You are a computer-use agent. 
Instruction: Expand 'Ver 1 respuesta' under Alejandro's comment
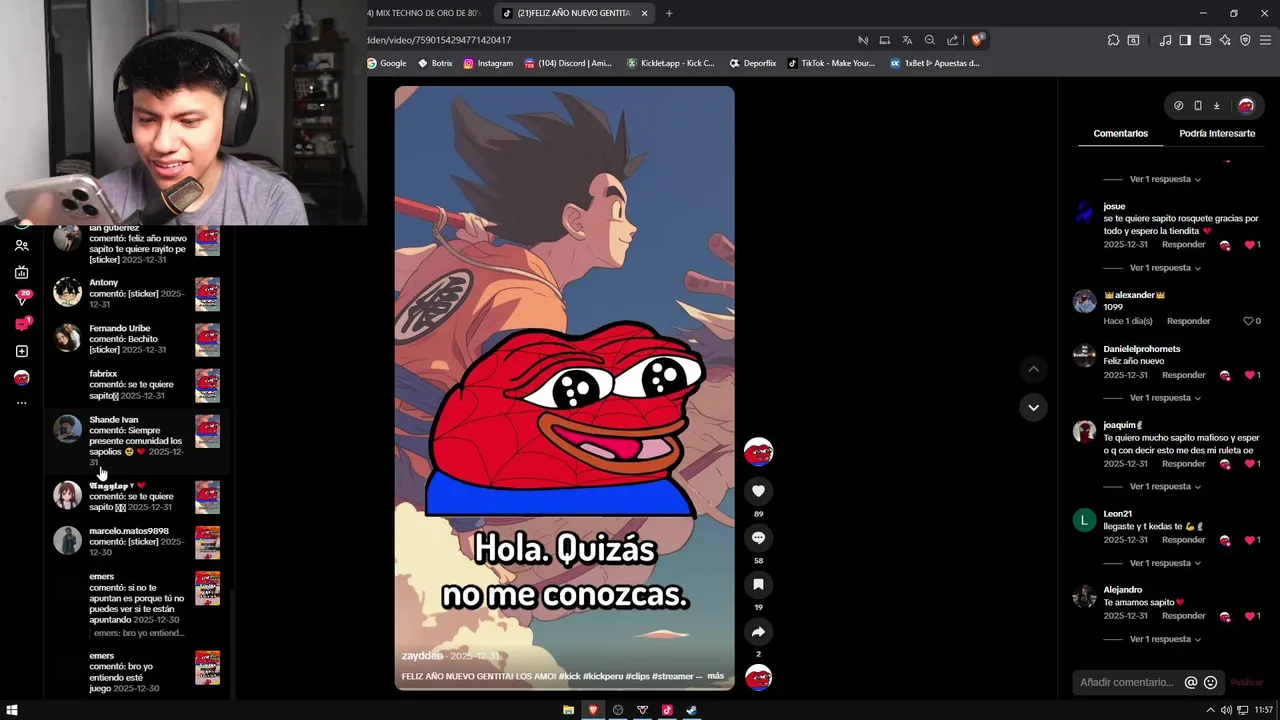click(x=1165, y=639)
